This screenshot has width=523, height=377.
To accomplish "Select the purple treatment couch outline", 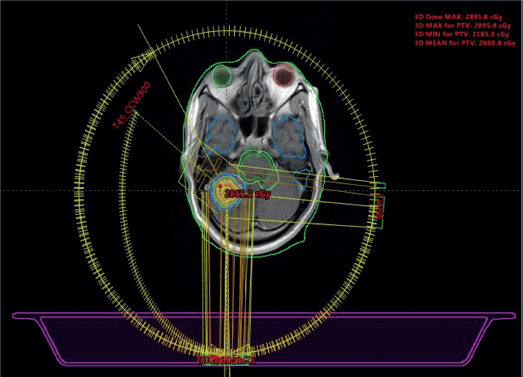I will tap(264, 339).
